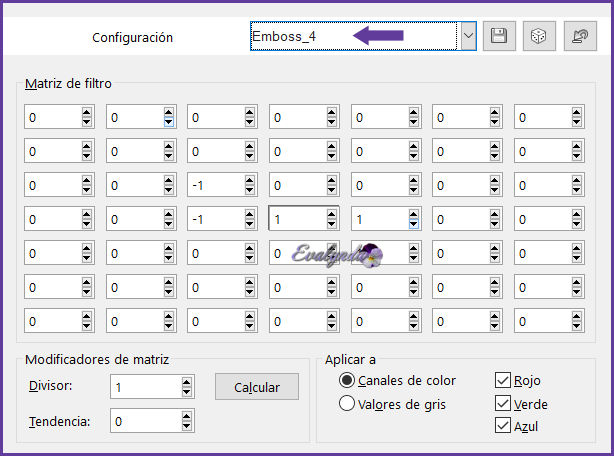Click the randomize parameters dice icon
This screenshot has width=614, height=456.
tap(538, 36)
